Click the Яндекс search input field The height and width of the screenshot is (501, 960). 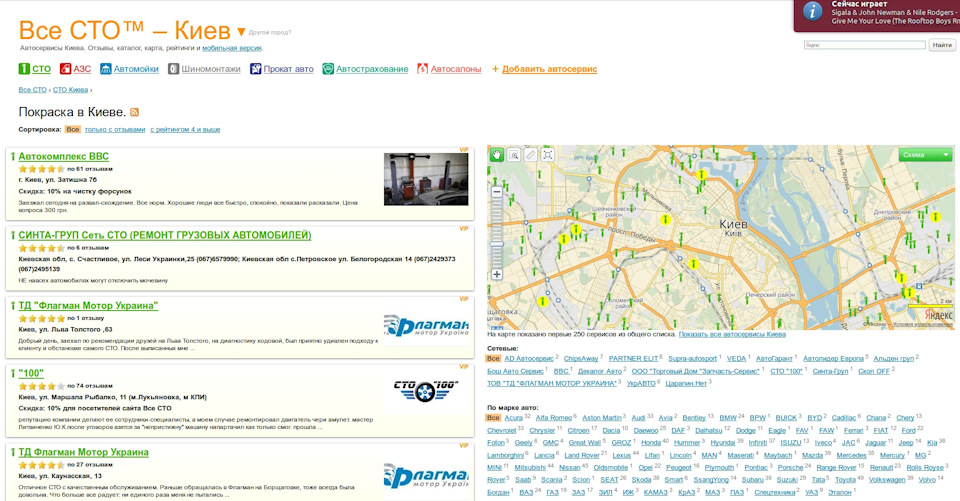point(864,45)
